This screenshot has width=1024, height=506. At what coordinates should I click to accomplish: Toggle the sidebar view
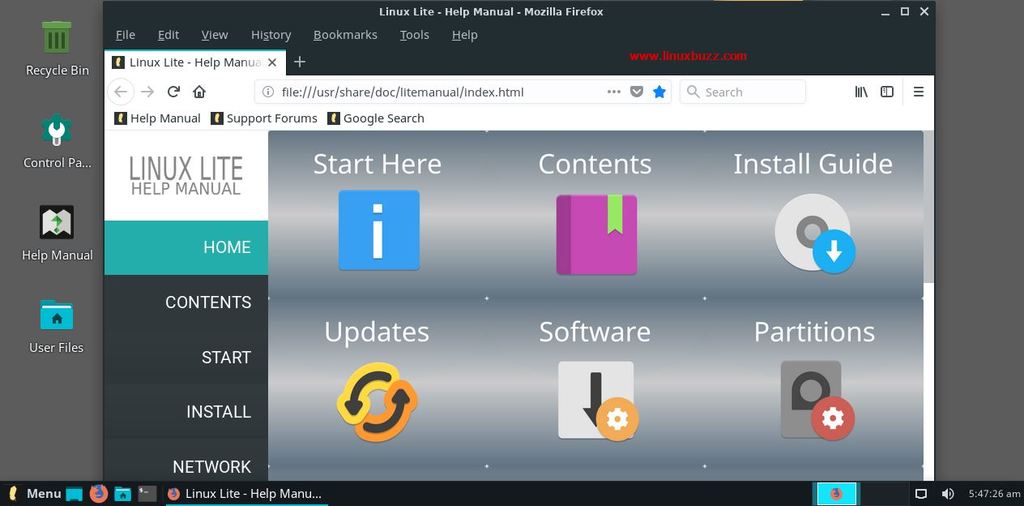[887, 92]
